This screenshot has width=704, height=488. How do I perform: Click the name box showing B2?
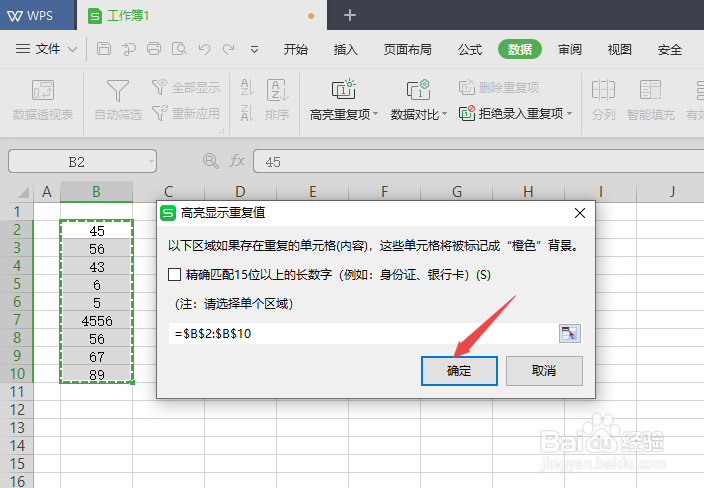pyautogui.click(x=76, y=162)
